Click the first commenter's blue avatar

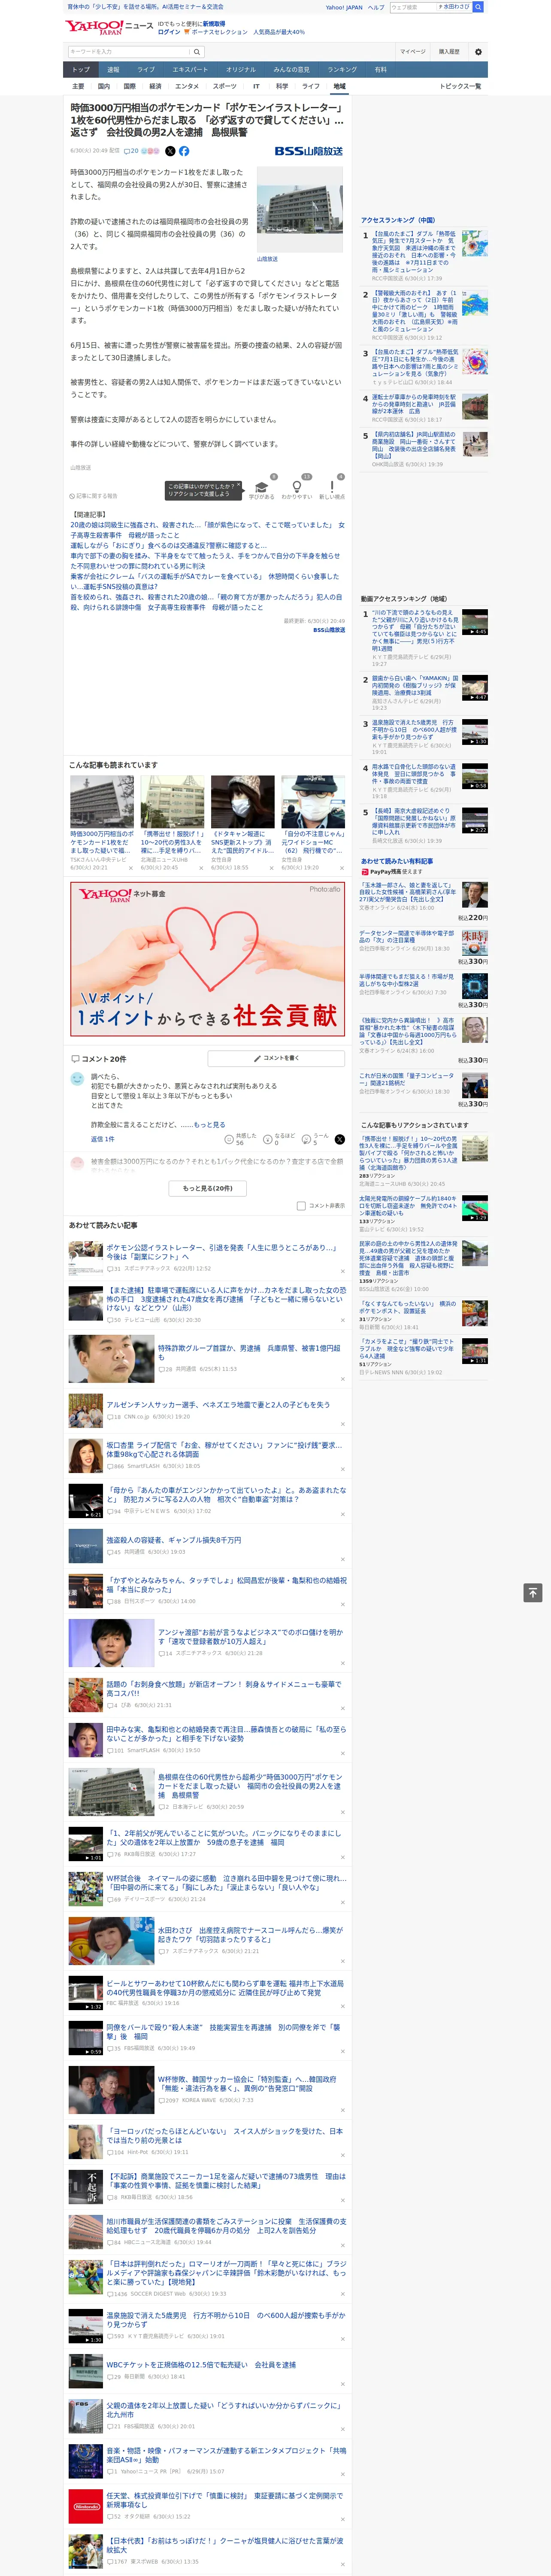point(77,1079)
